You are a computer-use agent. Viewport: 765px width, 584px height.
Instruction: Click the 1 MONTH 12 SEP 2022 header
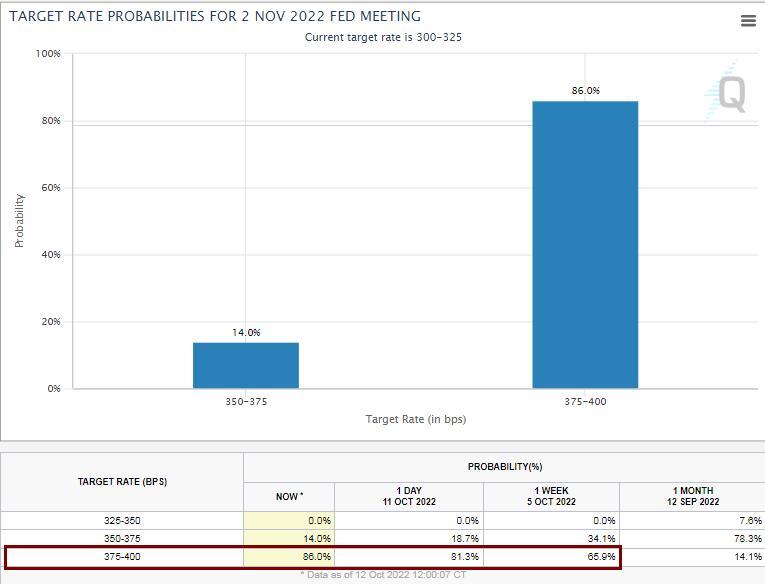[x=693, y=496]
